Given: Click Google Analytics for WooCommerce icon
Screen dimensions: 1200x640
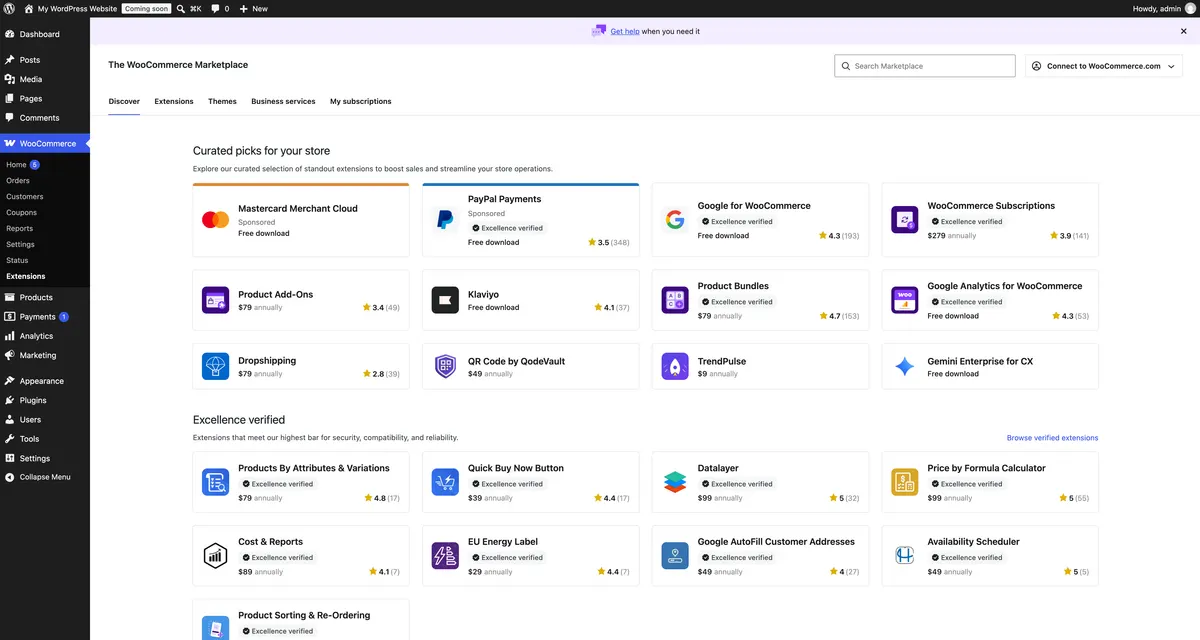Looking at the screenshot, I should [x=905, y=300].
